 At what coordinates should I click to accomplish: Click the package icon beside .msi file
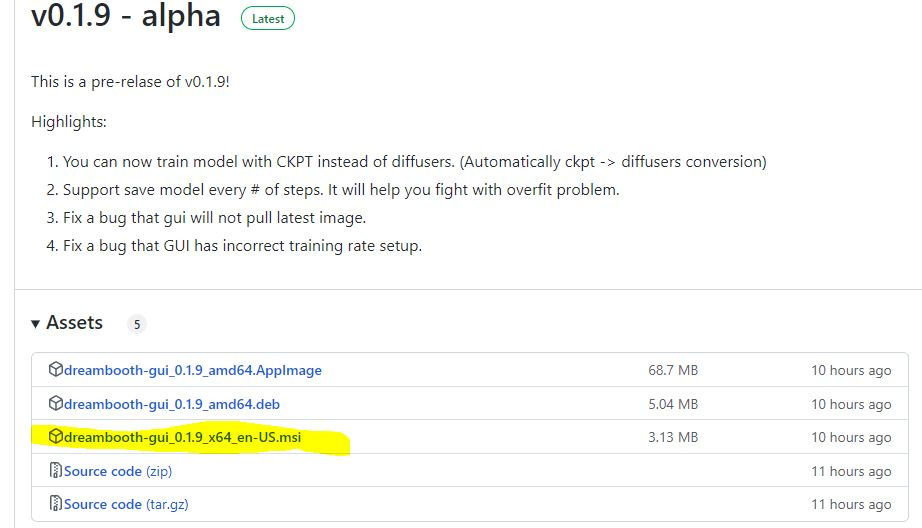click(x=55, y=436)
